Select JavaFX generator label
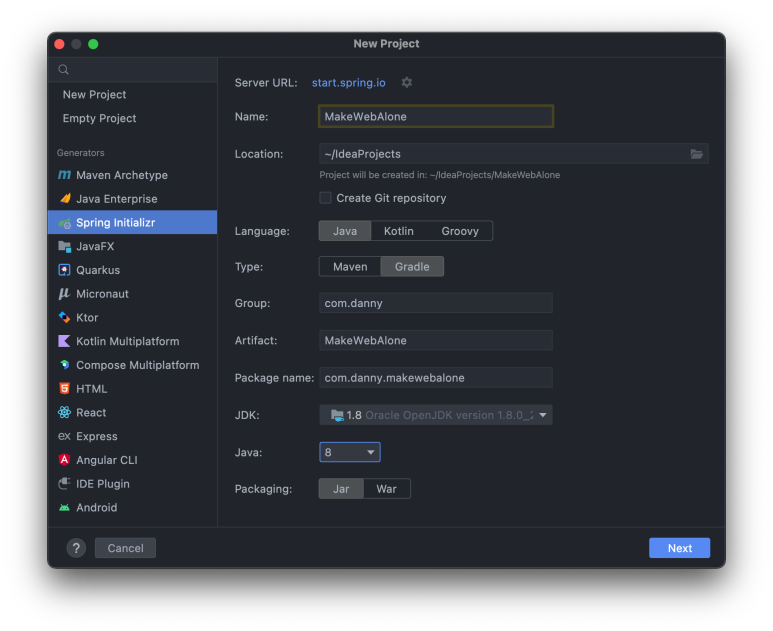Image resolution: width=773 pixels, height=631 pixels. 95,246
